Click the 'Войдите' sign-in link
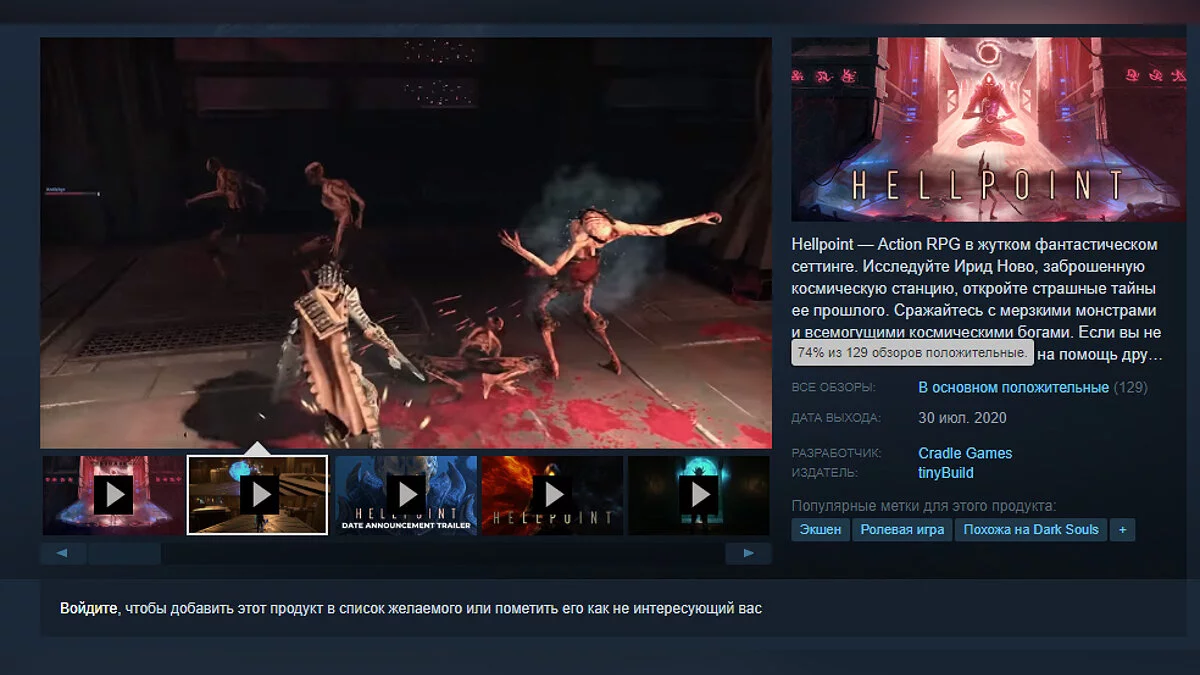This screenshot has width=1200, height=675. click(88, 608)
